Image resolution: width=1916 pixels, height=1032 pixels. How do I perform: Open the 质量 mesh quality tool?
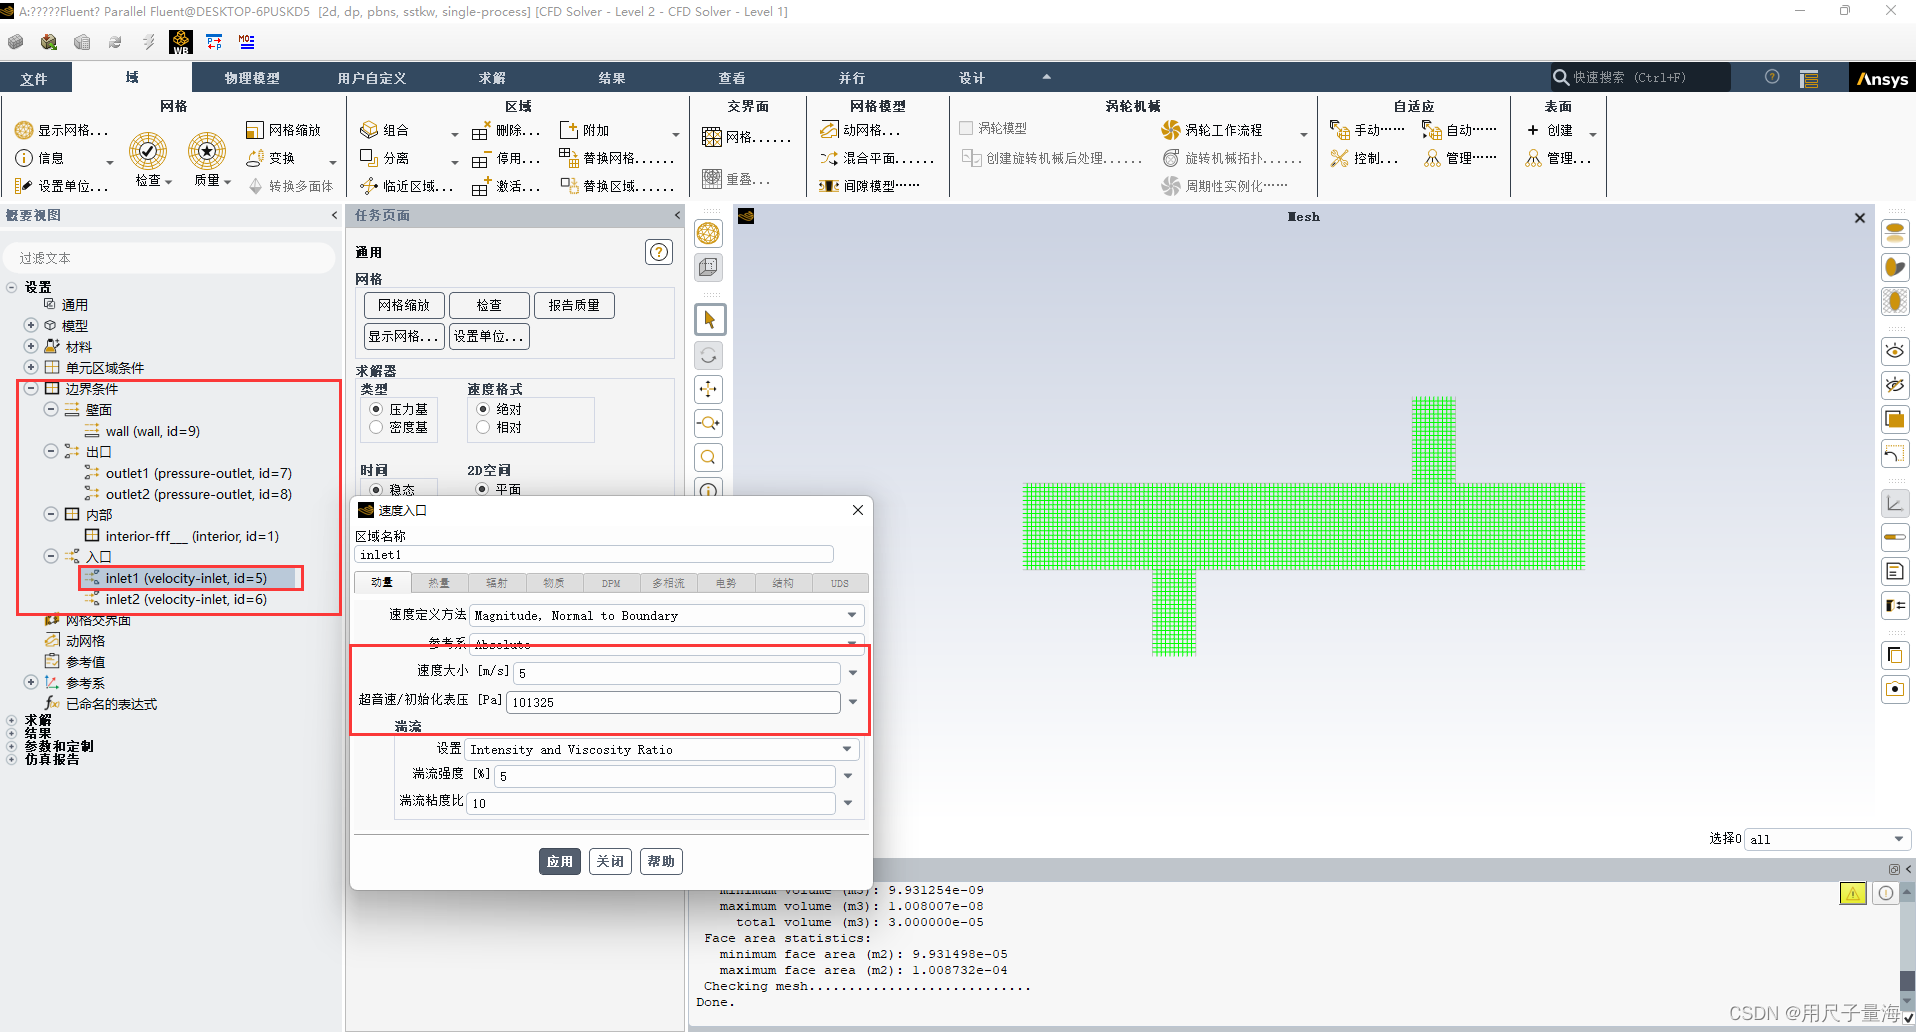click(x=208, y=152)
